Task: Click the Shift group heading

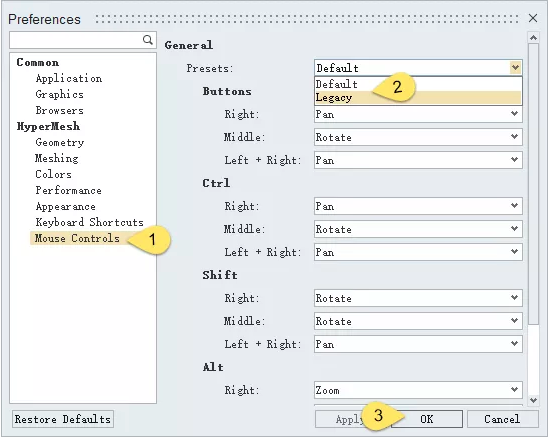Action: tap(220, 275)
